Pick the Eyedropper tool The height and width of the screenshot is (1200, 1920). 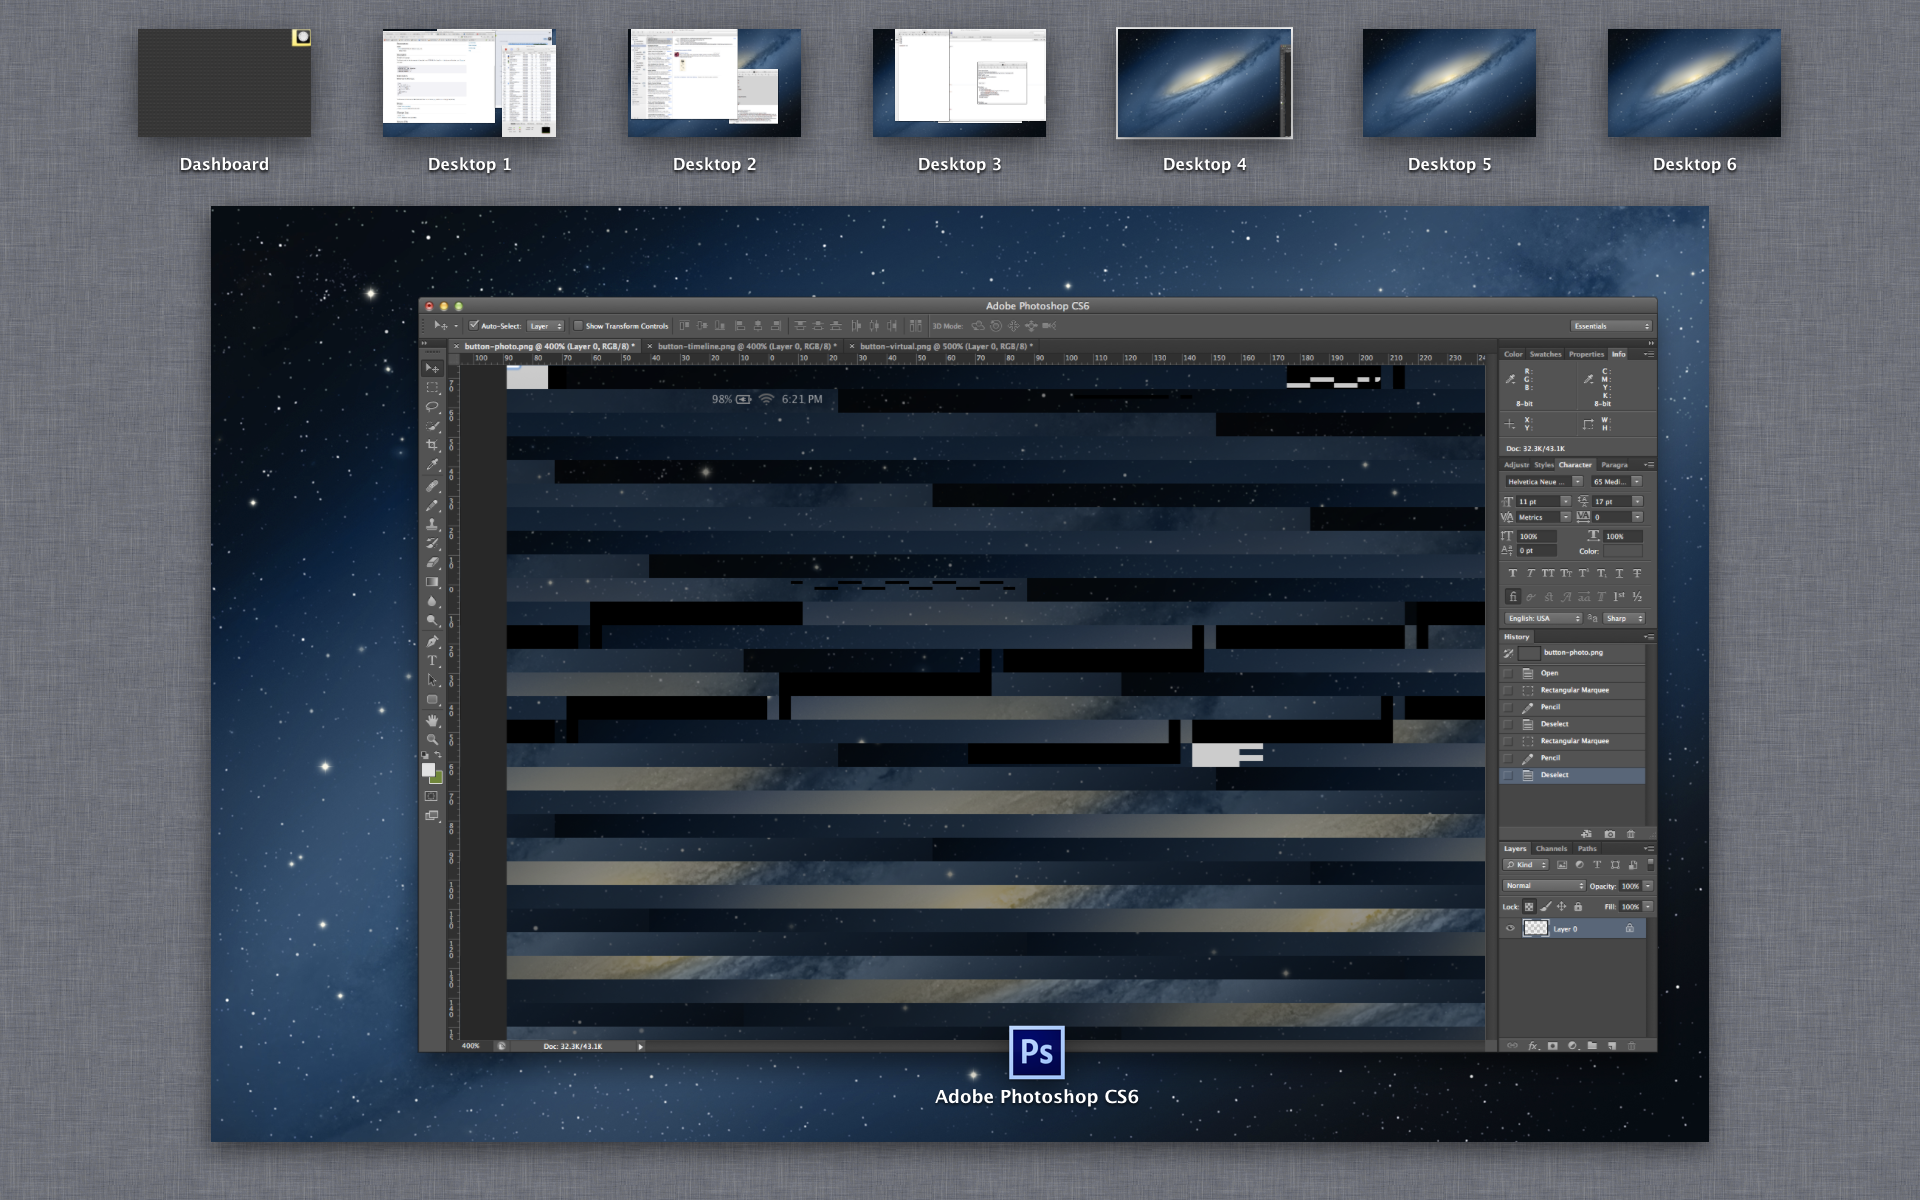click(432, 465)
